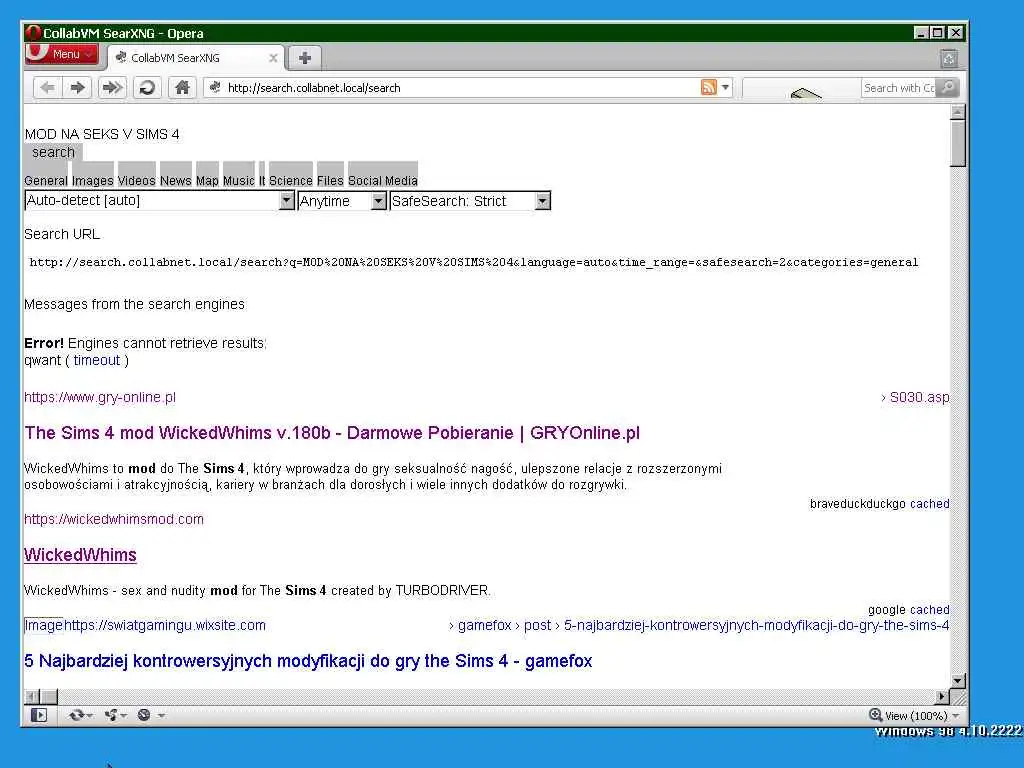Switch to the General category
Image resolution: width=1024 pixels, height=768 pixels.
pyautogui.click(x=46, y=180)
